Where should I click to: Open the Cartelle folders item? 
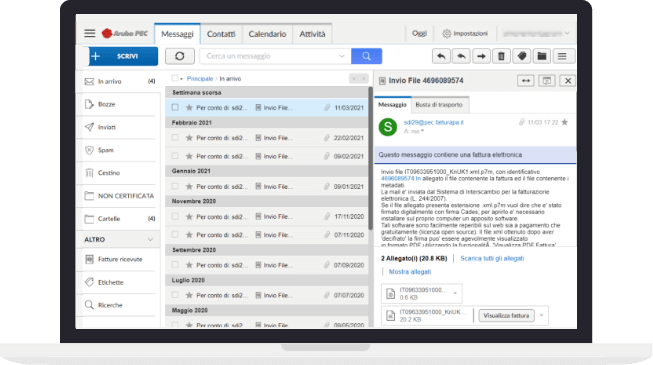[120, 219]
